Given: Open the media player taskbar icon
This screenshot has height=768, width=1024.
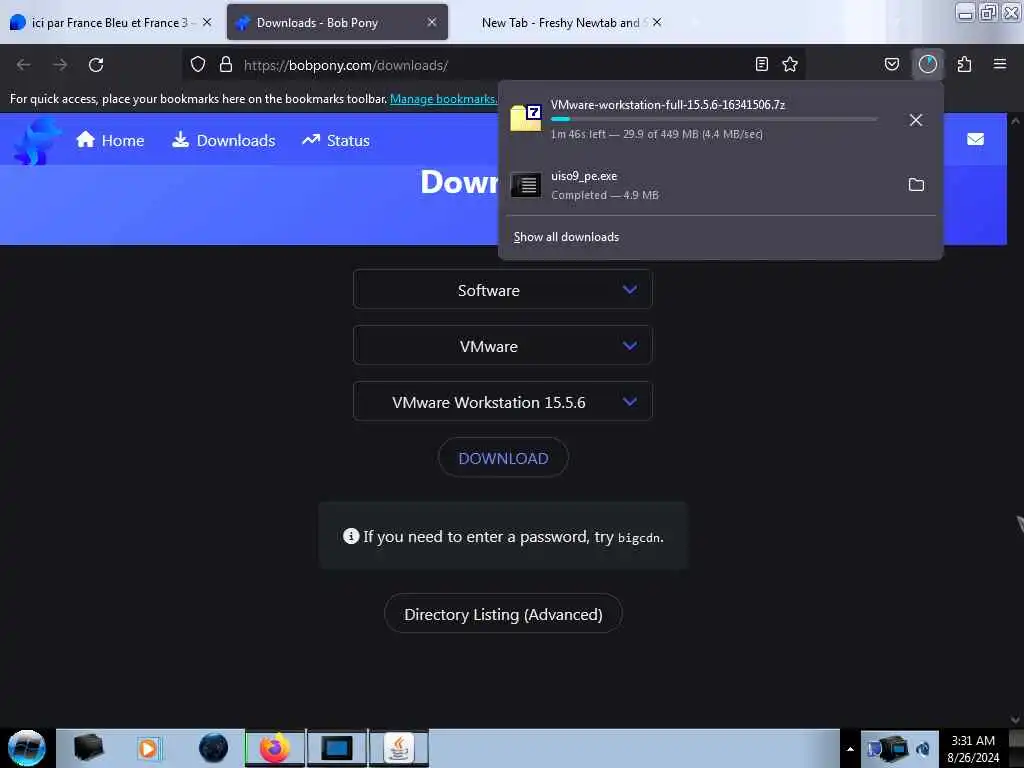Looking at the screenshot, I should [149, 748].
